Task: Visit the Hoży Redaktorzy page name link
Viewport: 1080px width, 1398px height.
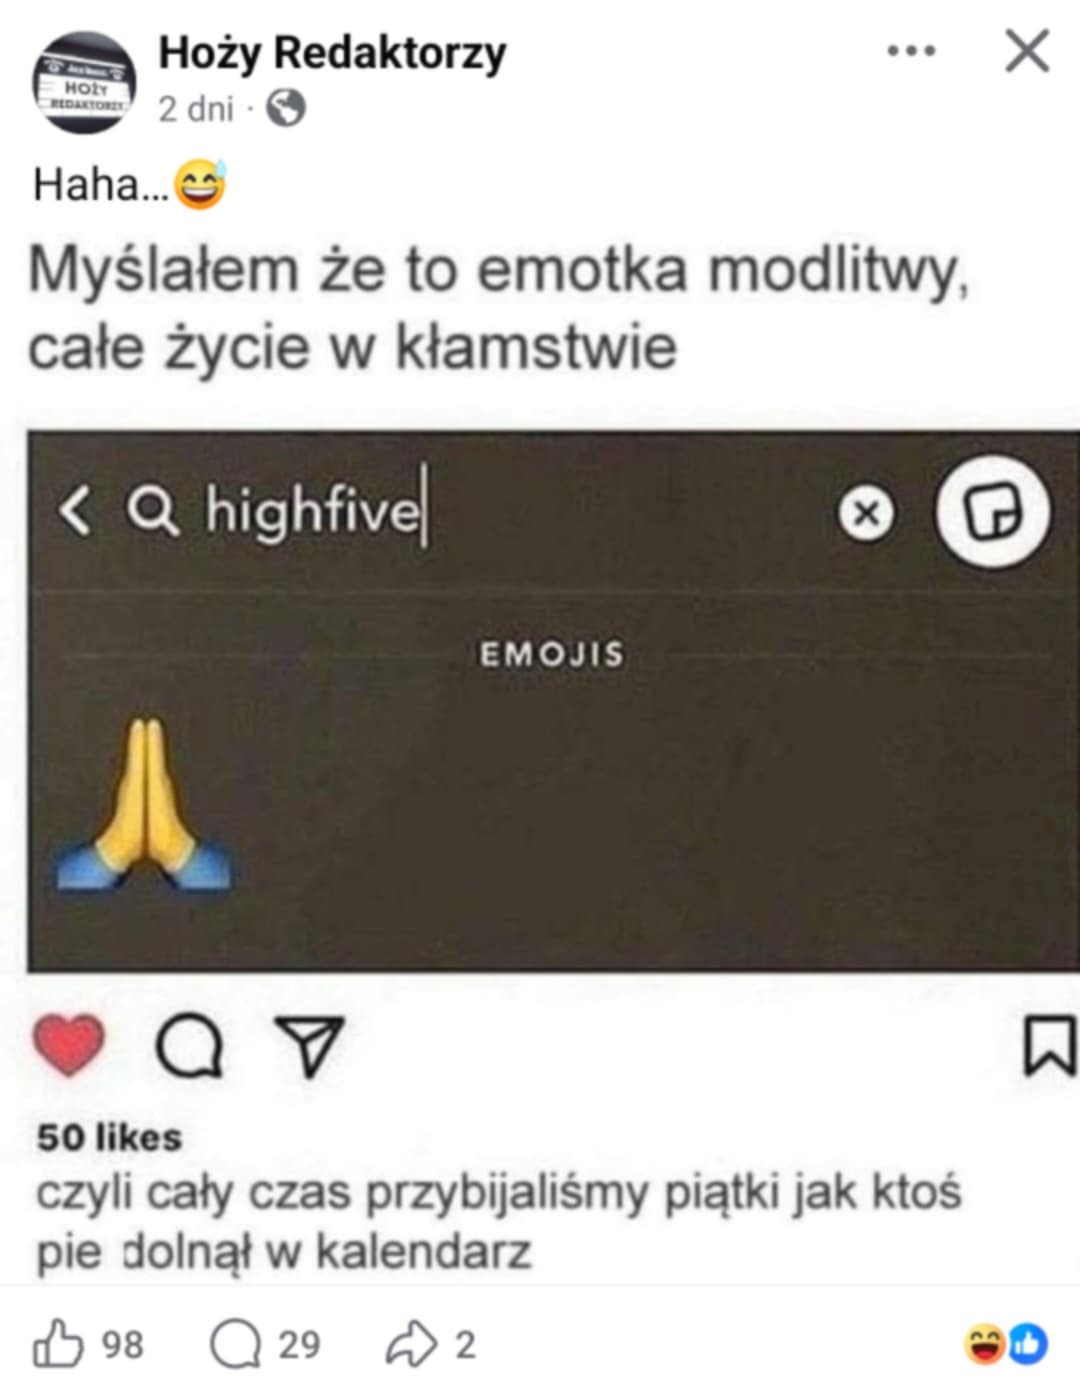Action: pos(332,54)
